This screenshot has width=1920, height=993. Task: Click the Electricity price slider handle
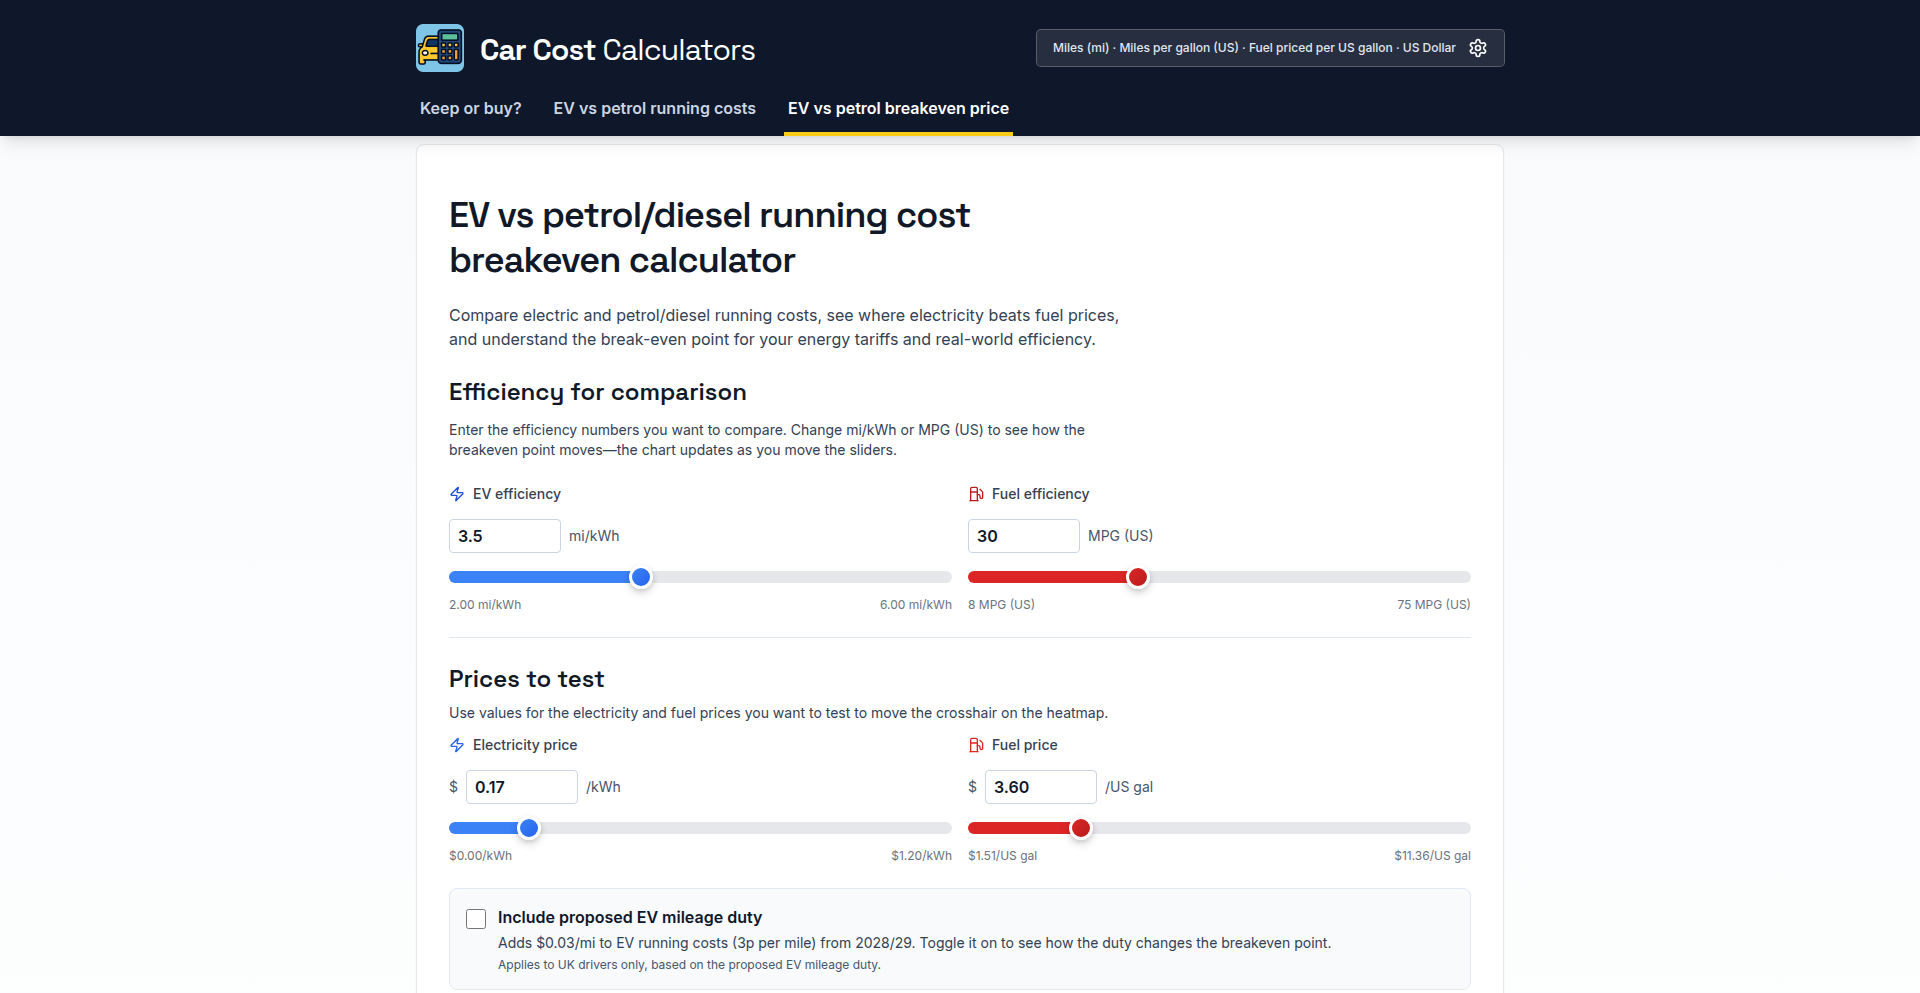[x=529, y=828]
